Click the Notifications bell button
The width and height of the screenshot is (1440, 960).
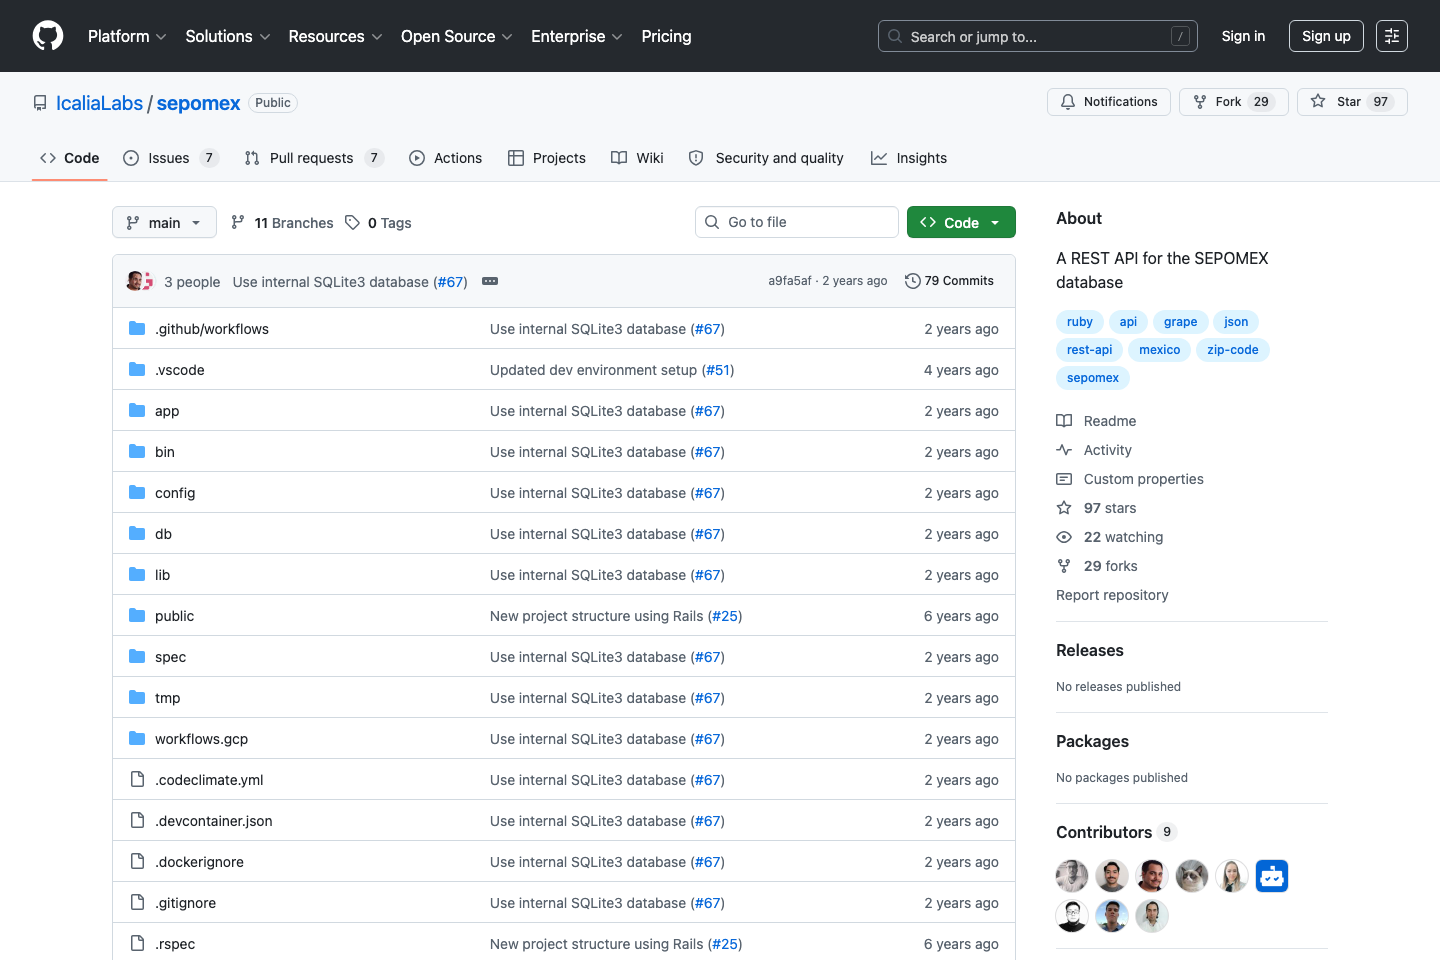(x=1108, y=102)
